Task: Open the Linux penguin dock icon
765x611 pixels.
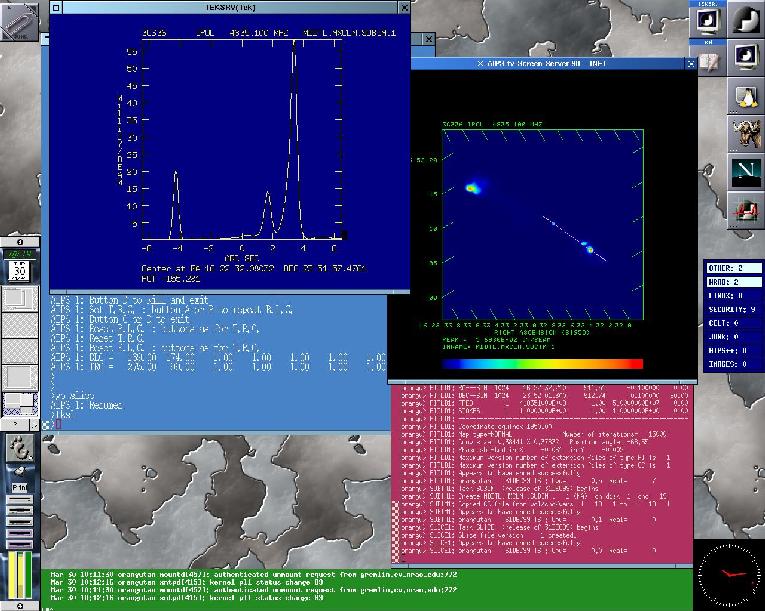Action: (x=745, y=95)
